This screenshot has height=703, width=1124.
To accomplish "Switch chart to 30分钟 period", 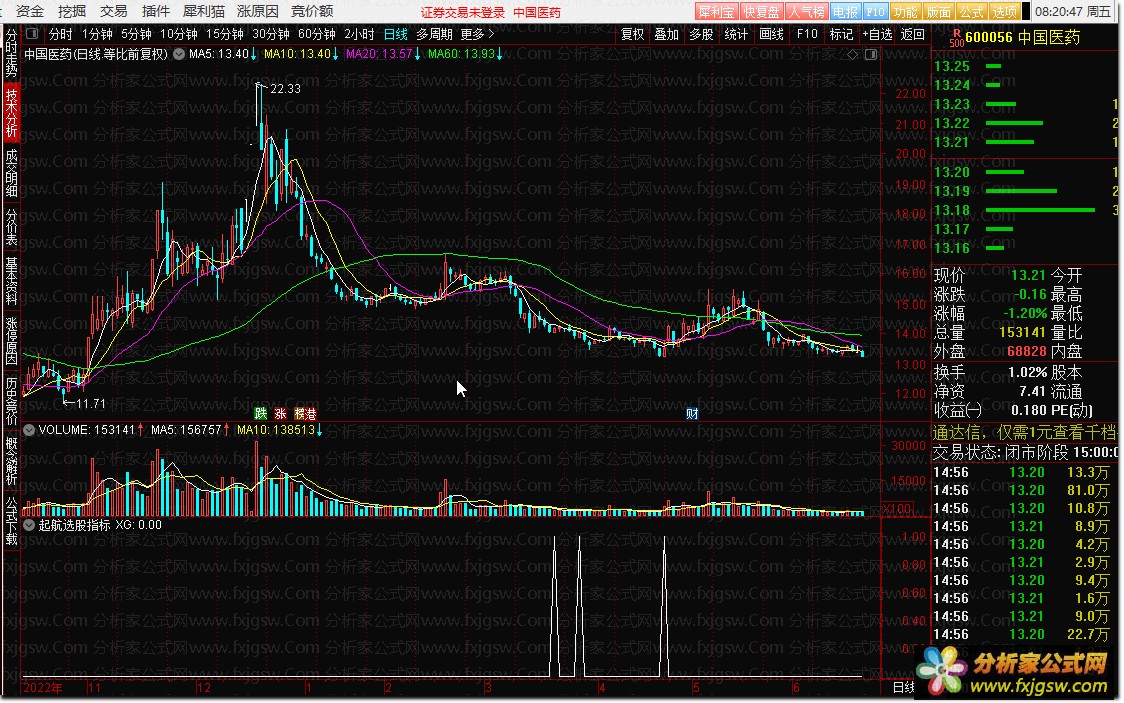I will pos(270,34).
